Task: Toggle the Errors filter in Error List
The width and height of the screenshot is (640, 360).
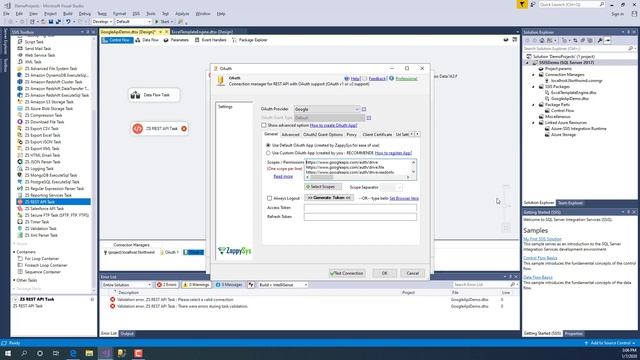Action: 167,285
